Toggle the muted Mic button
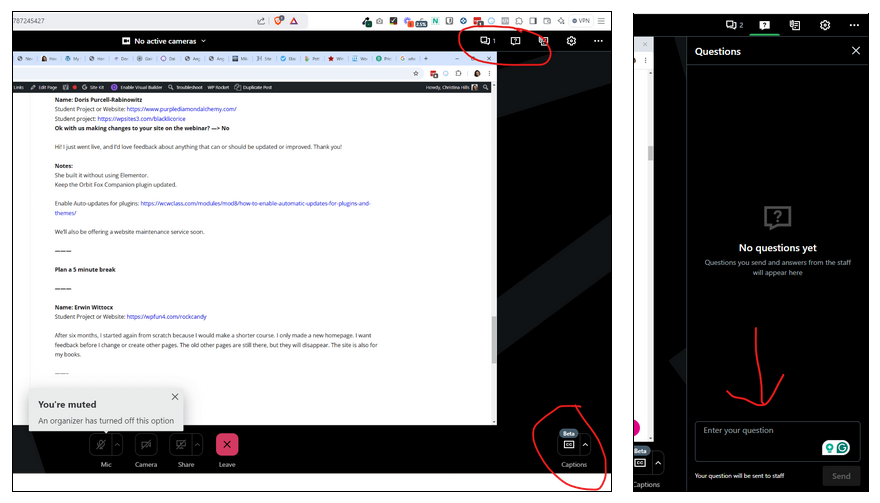 point(100,444)
